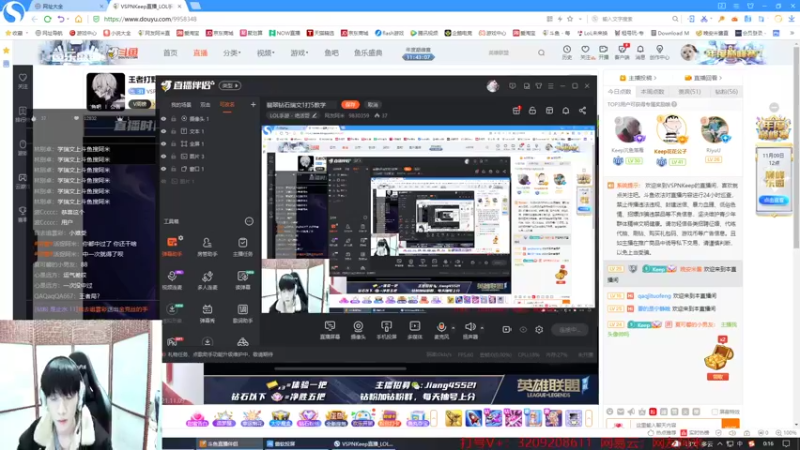Open 视频连麦 tool icon

tap(172, 280)
